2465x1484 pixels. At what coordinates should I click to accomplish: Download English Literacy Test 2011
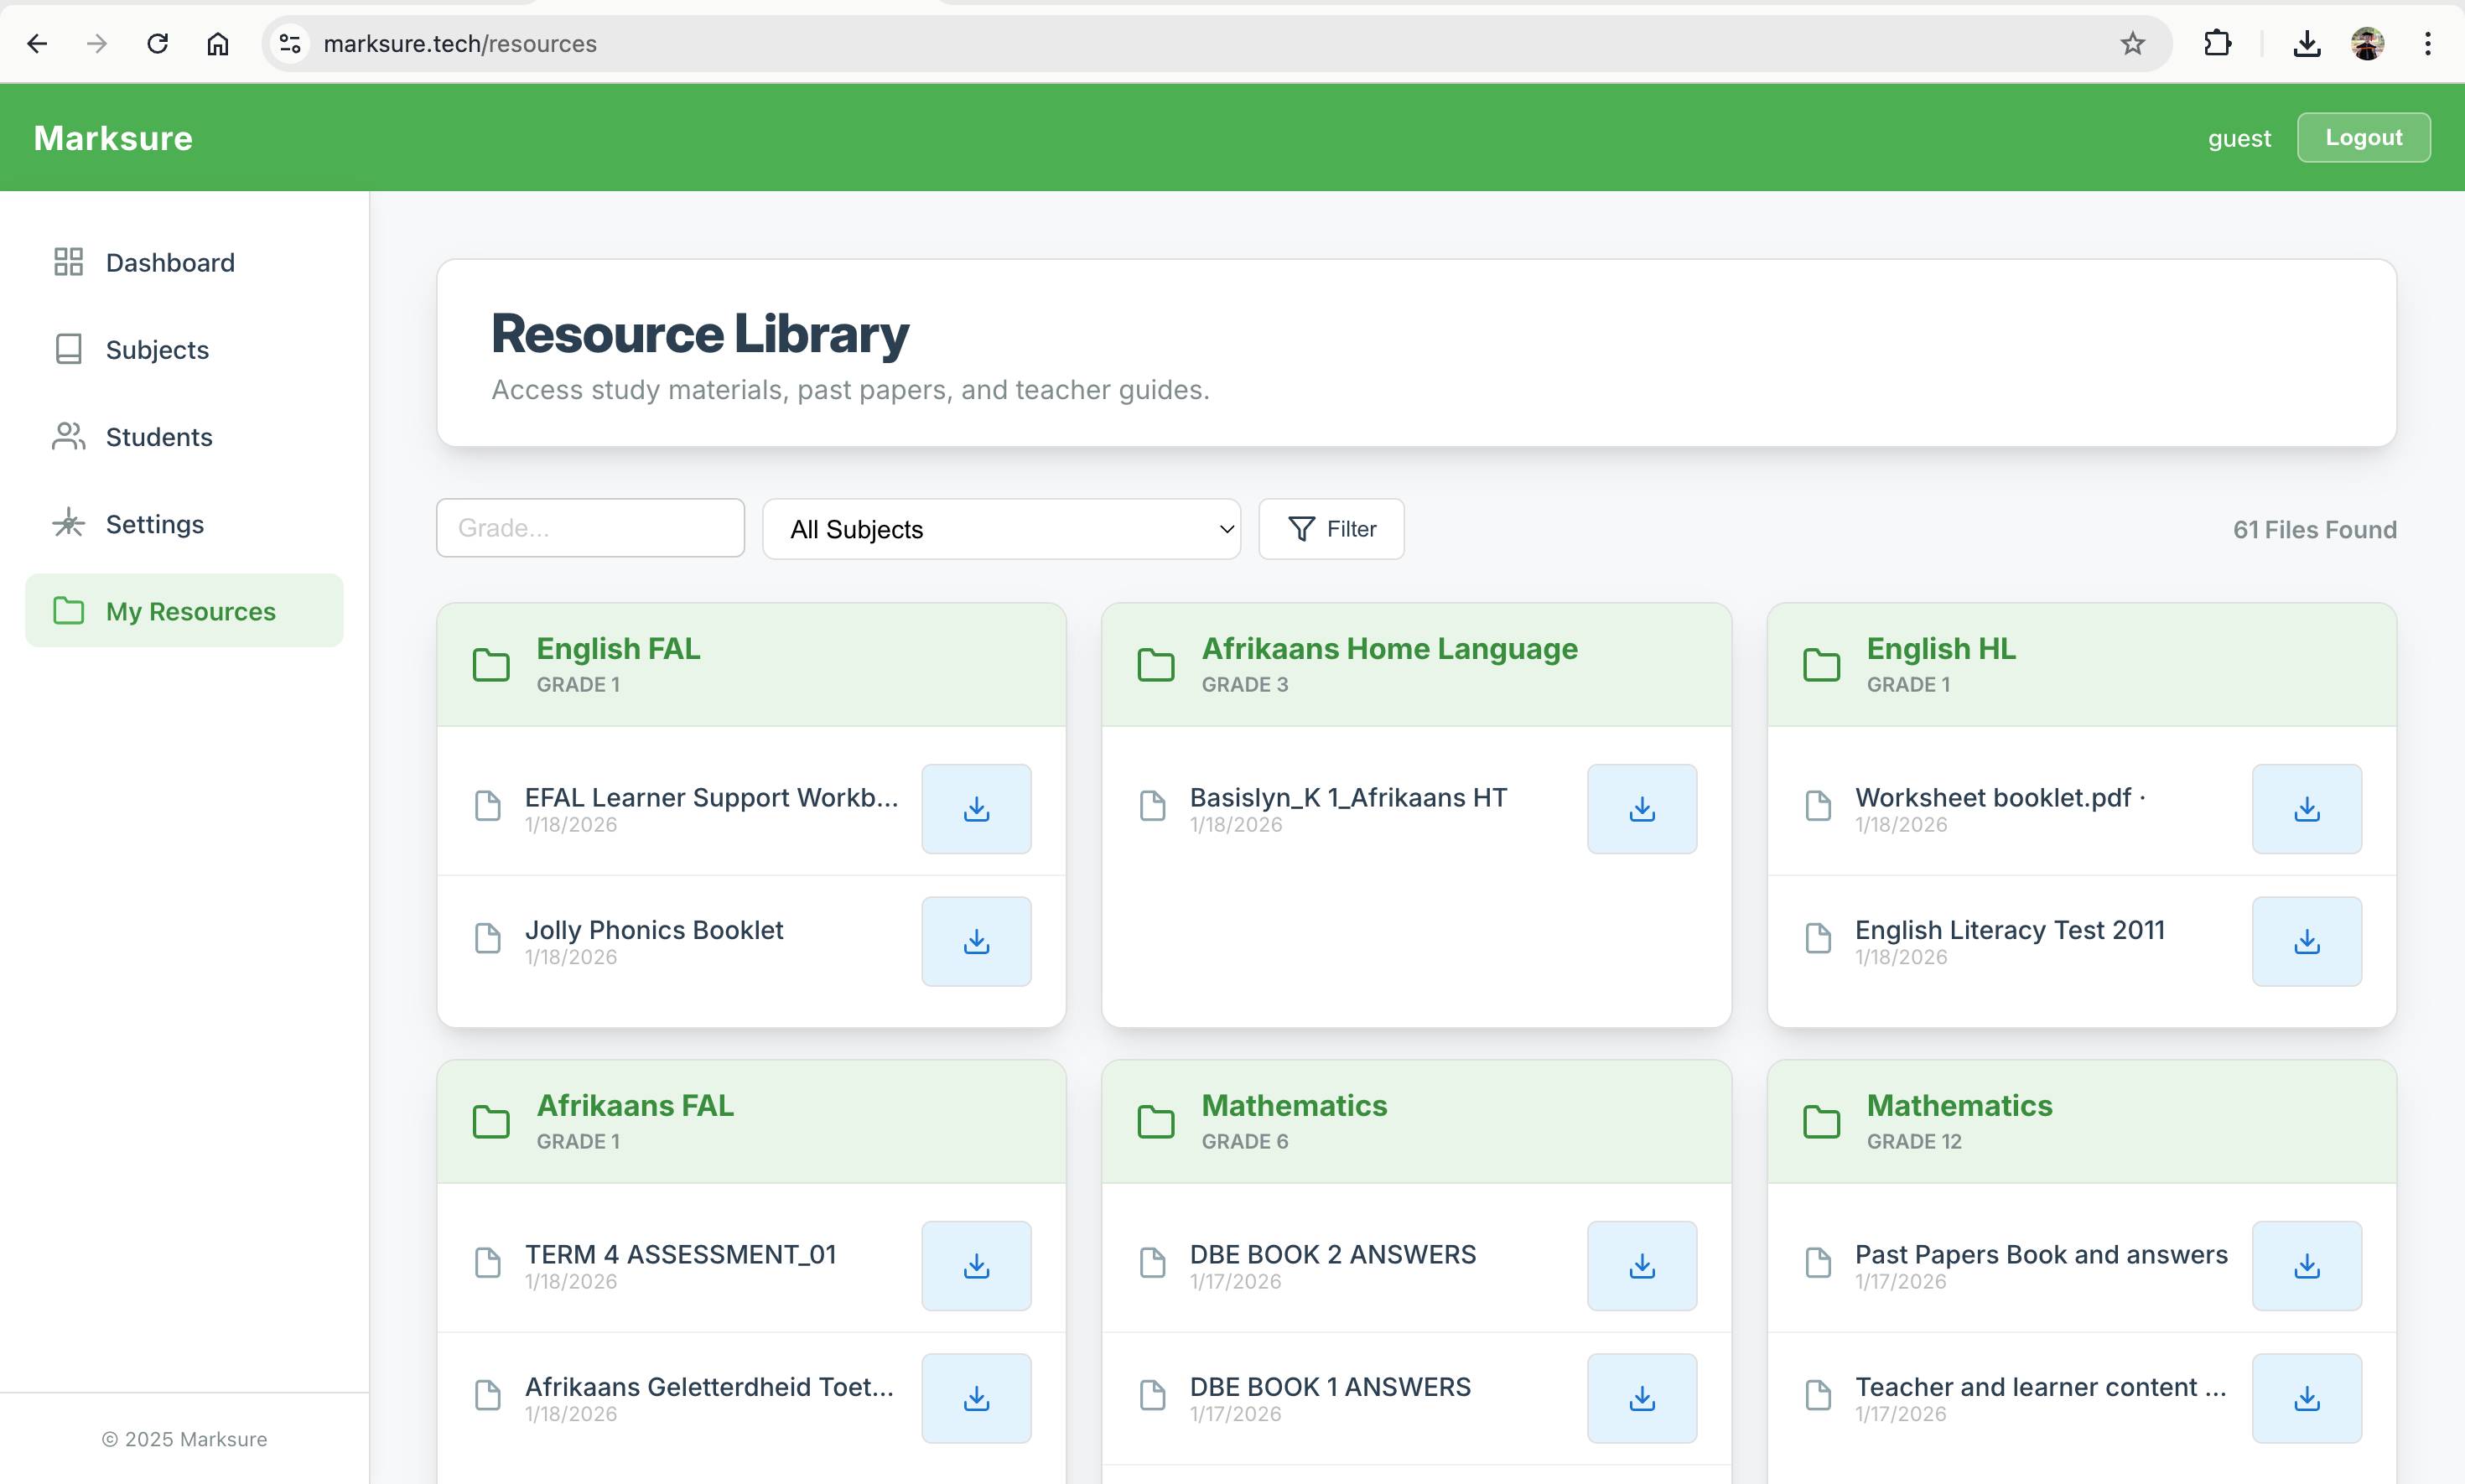tap(2306, 941)
